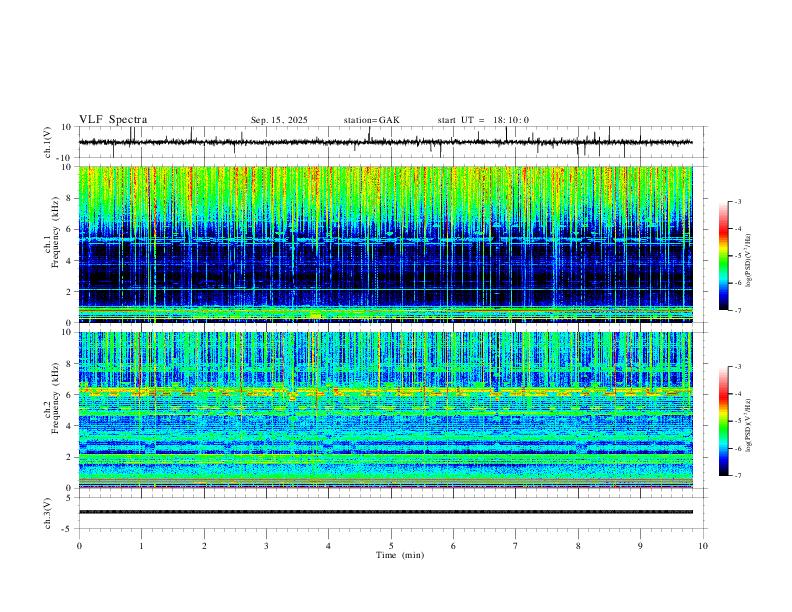Screen dimensions: 792x612
Task: Click the "VLF Spectra" title text
Action: click(113, 120)
